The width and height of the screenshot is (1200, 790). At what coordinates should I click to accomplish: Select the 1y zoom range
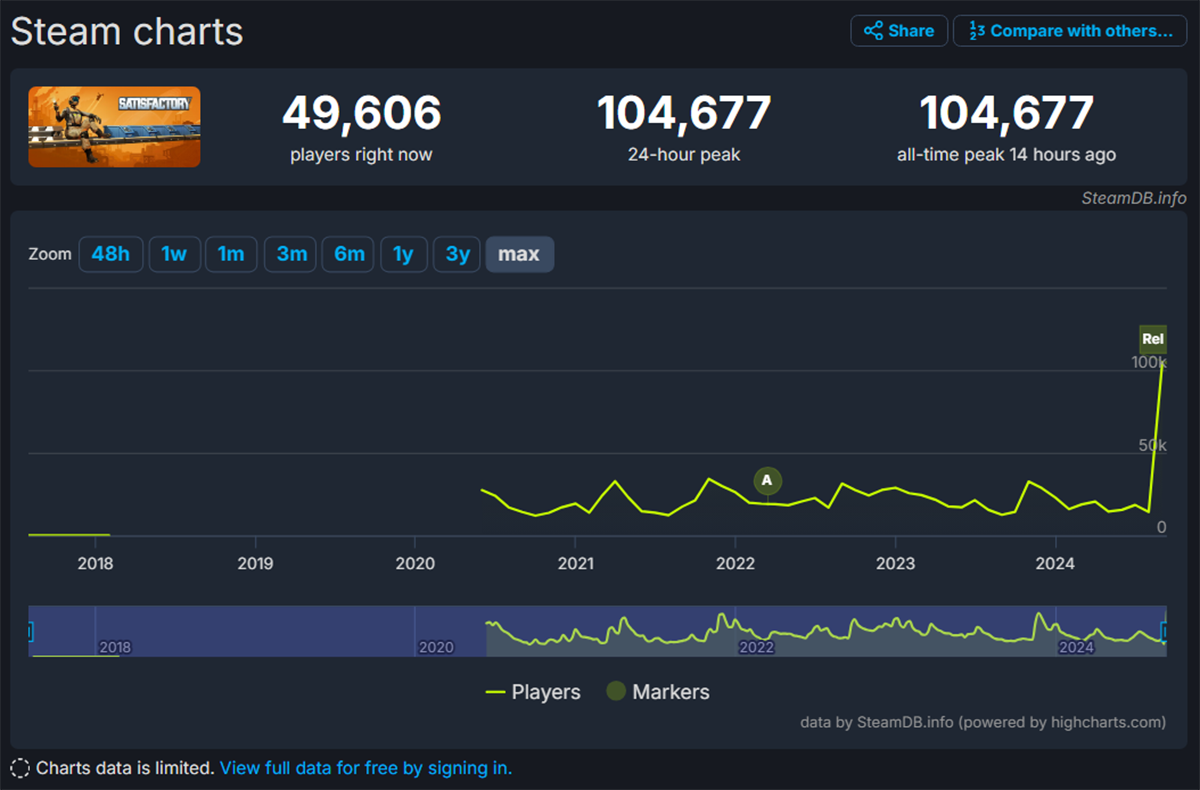point(404,254)
